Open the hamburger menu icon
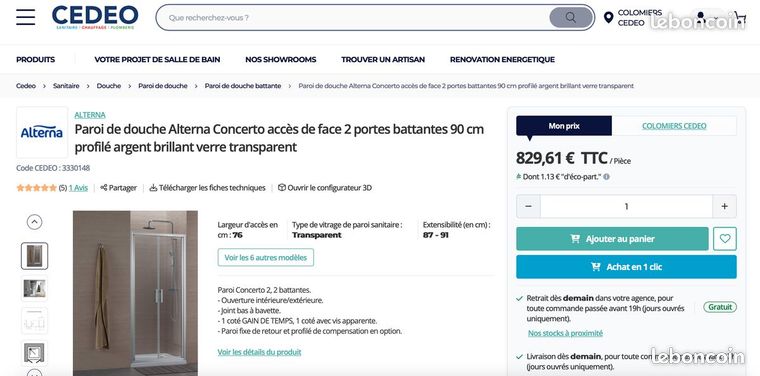This screenshot has width=760, height=376. click(x=25, y=17)
